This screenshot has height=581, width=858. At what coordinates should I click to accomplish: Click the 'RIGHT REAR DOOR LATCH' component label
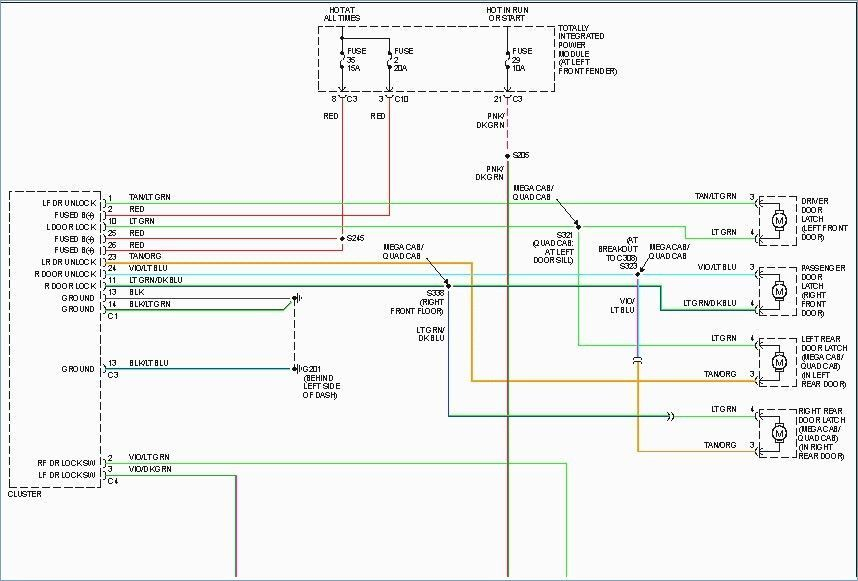(821, 433)
